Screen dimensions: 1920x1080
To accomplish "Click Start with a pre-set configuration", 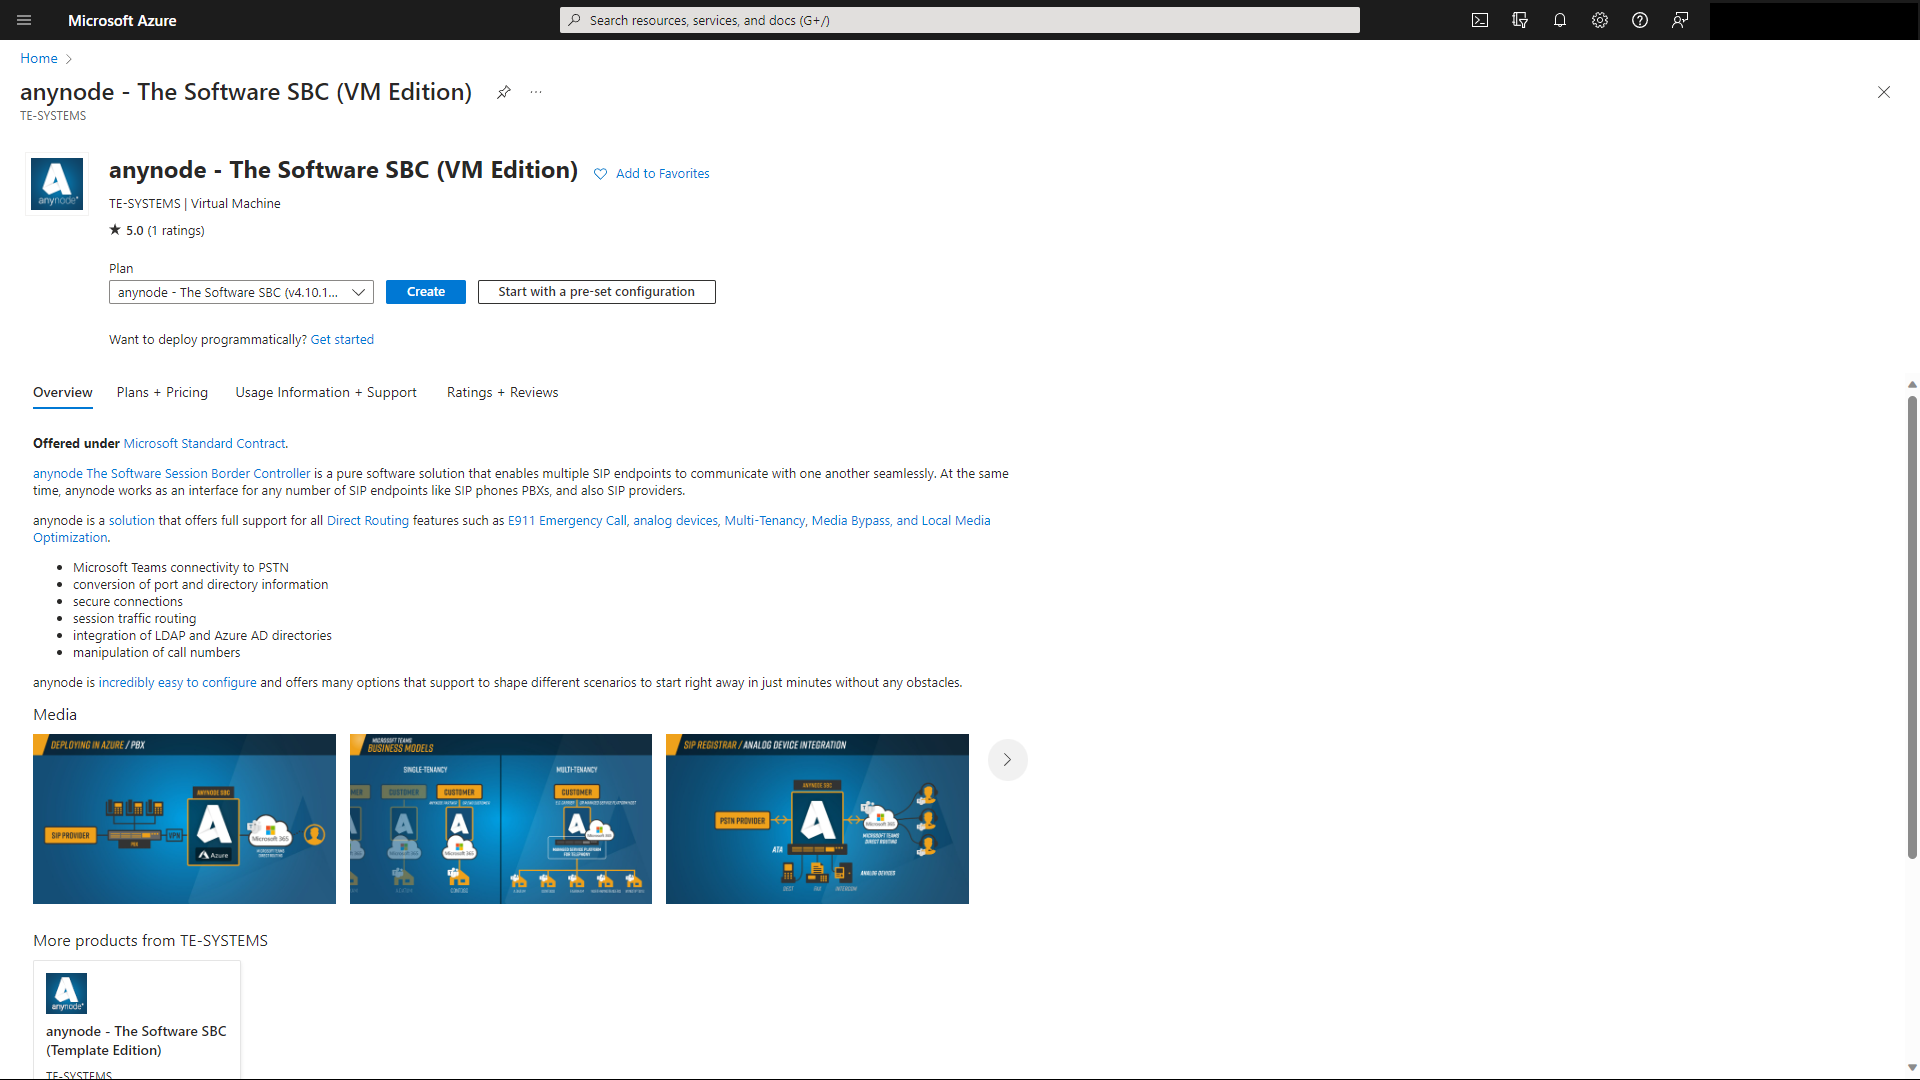I will (x=597, y=292).
